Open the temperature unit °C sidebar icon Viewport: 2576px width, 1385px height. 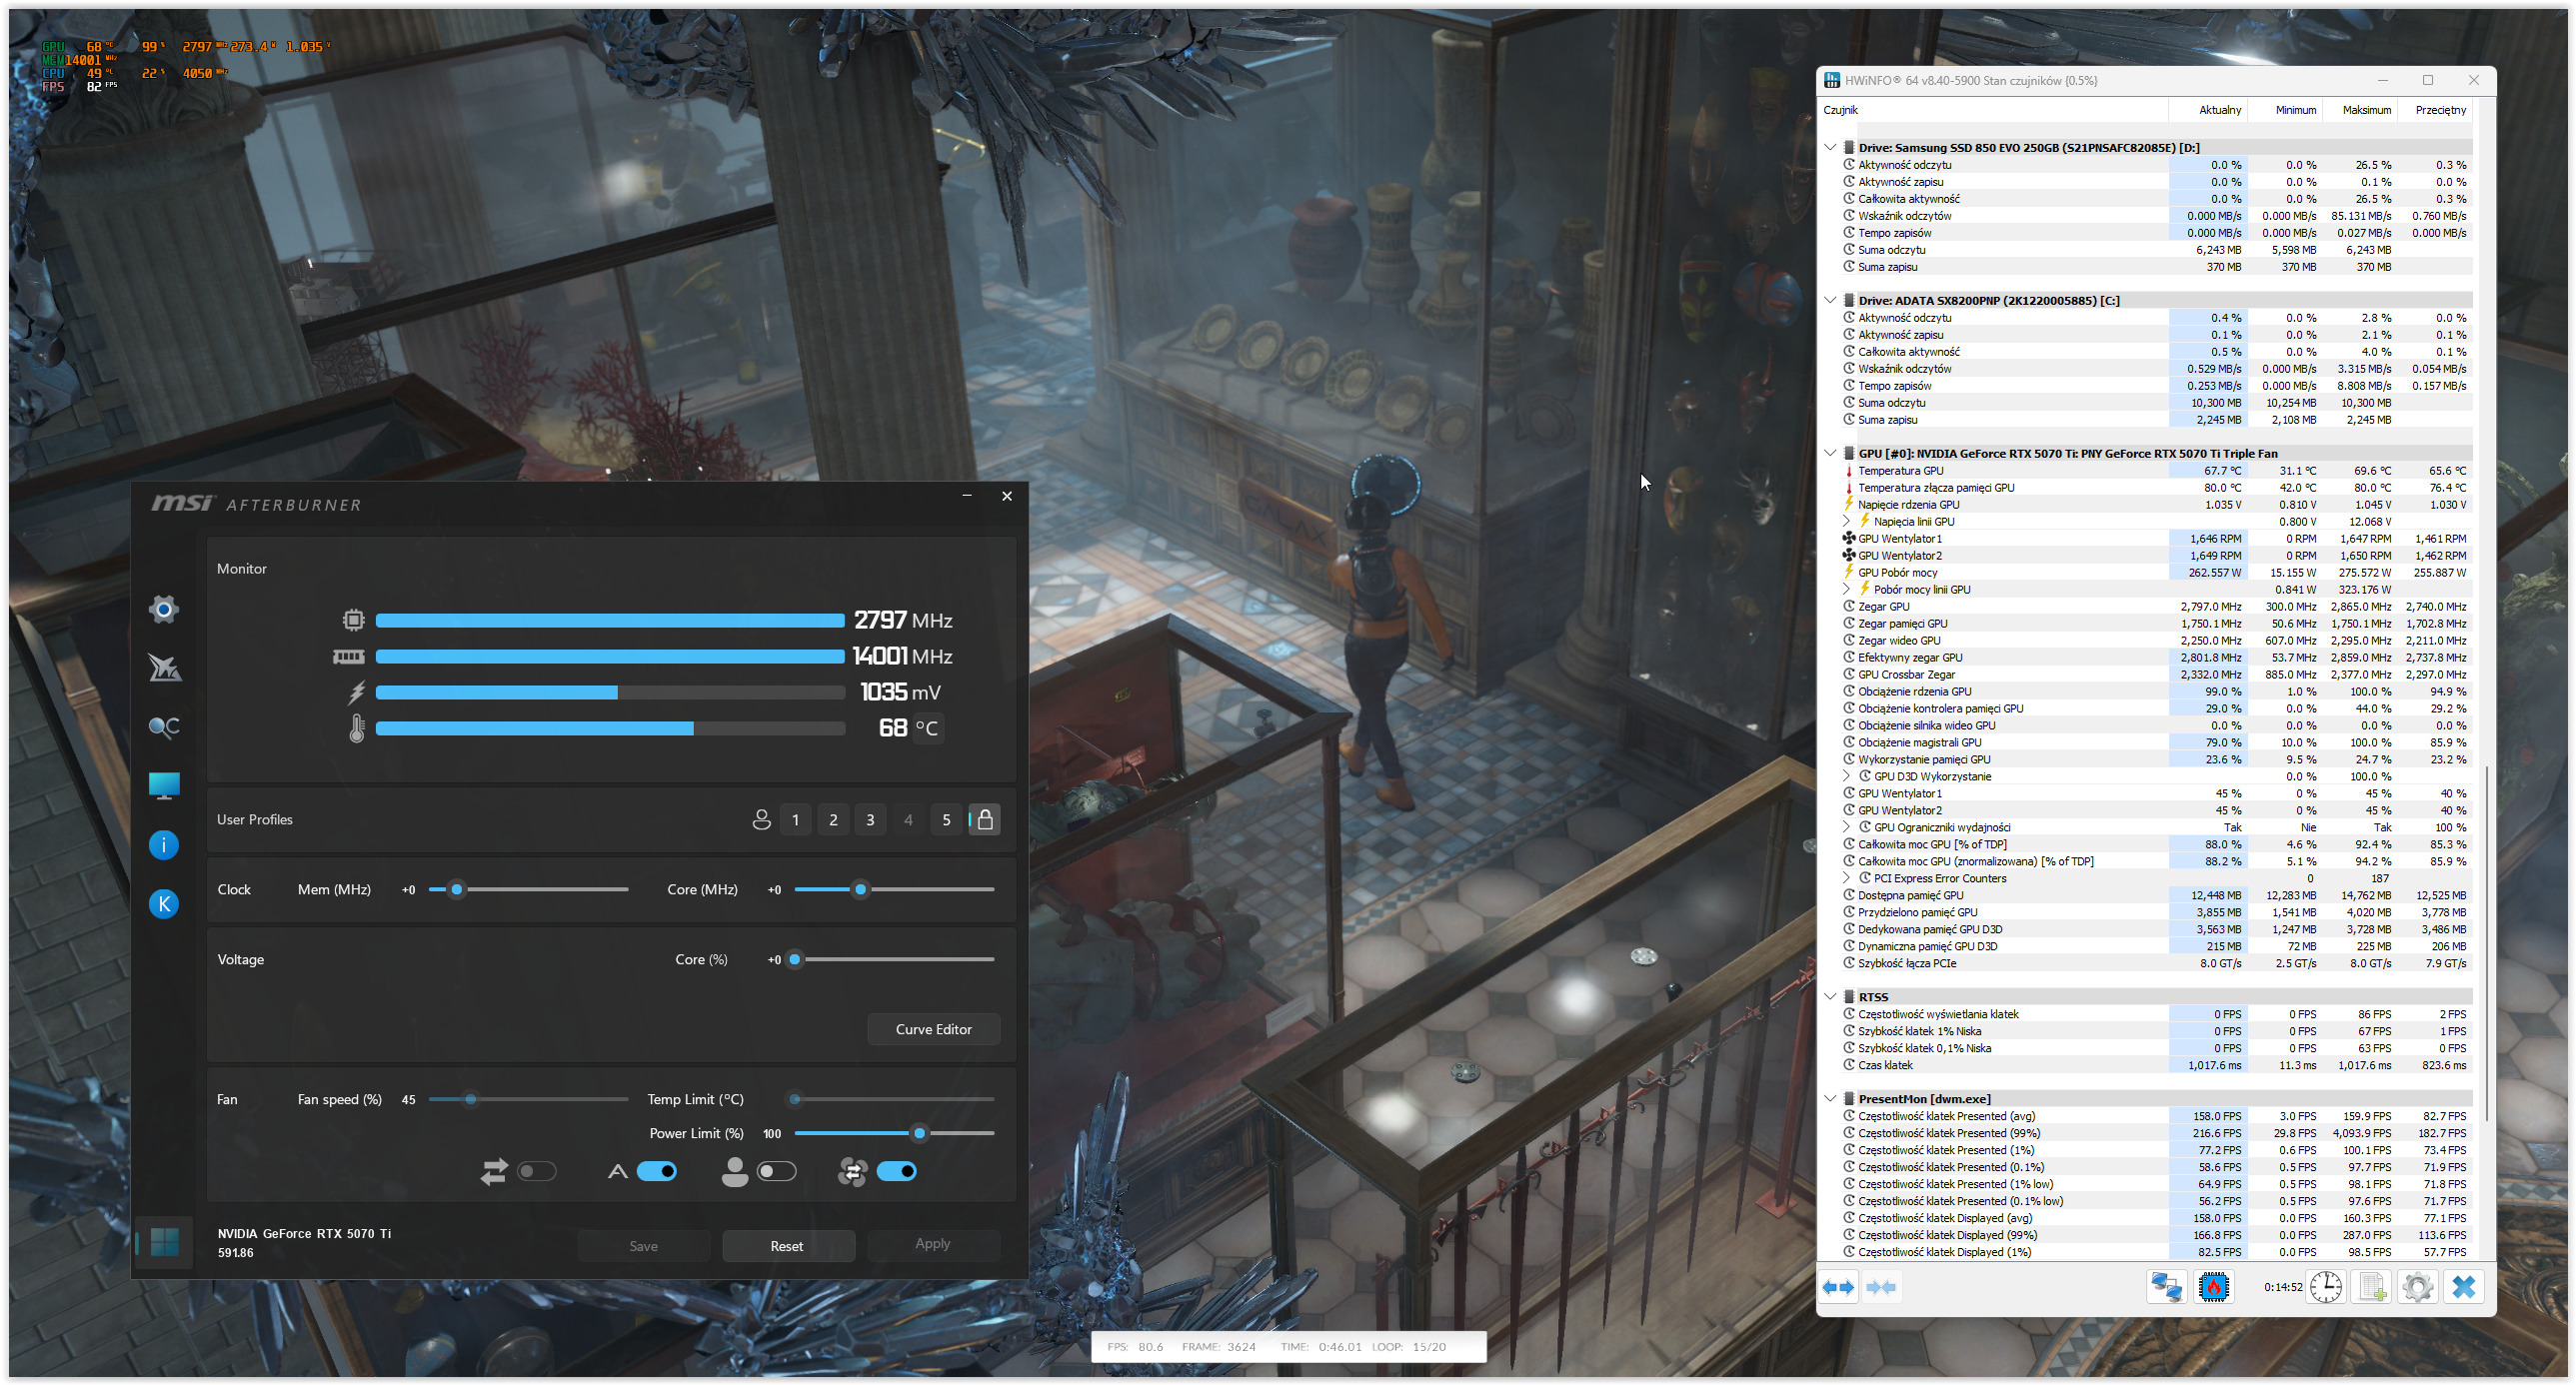pos(164,727)
